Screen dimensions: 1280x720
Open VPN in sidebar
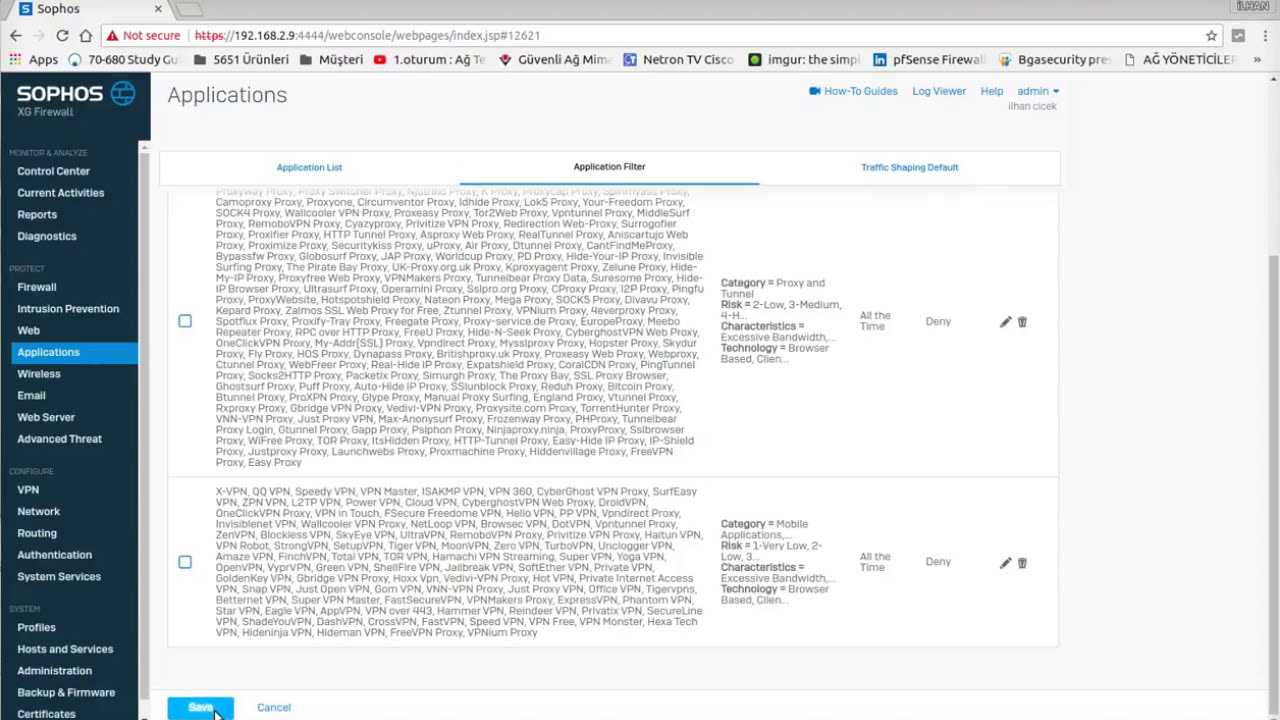[28, 490]
